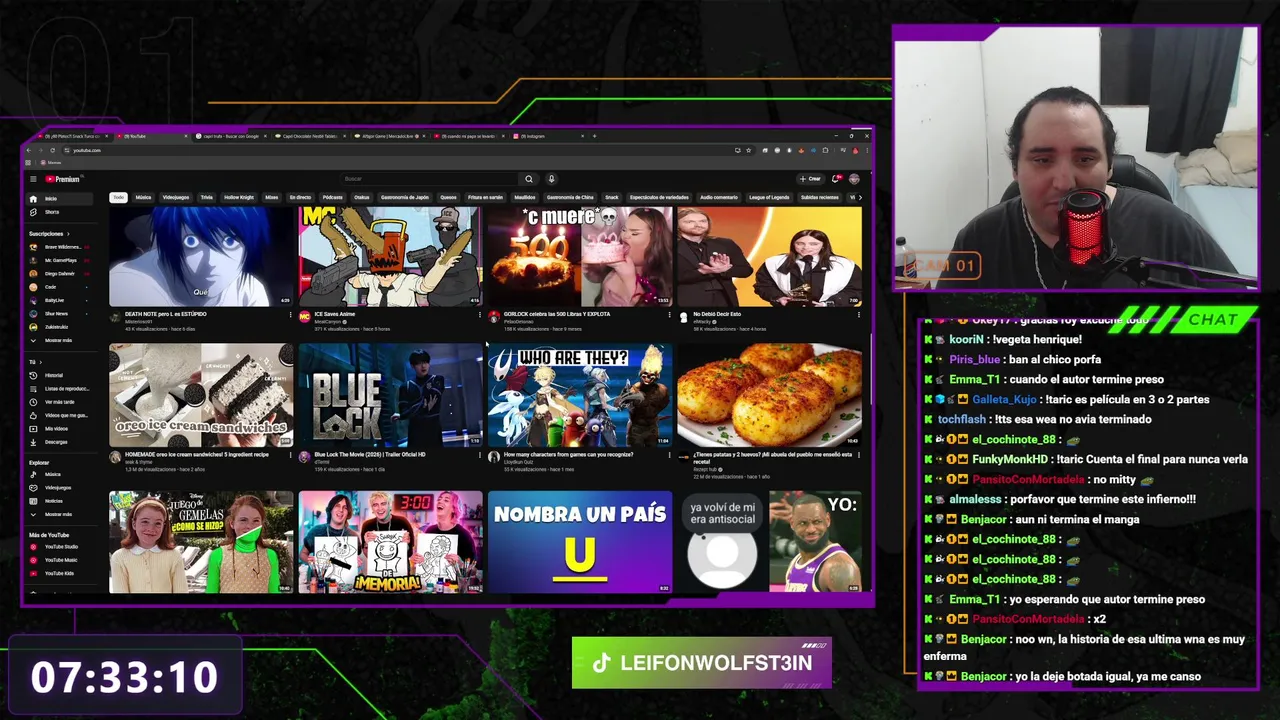Click the Crear button
The height and width of the screenshot is (720, 1280).
pyautogui.click(x=810, y=179)
